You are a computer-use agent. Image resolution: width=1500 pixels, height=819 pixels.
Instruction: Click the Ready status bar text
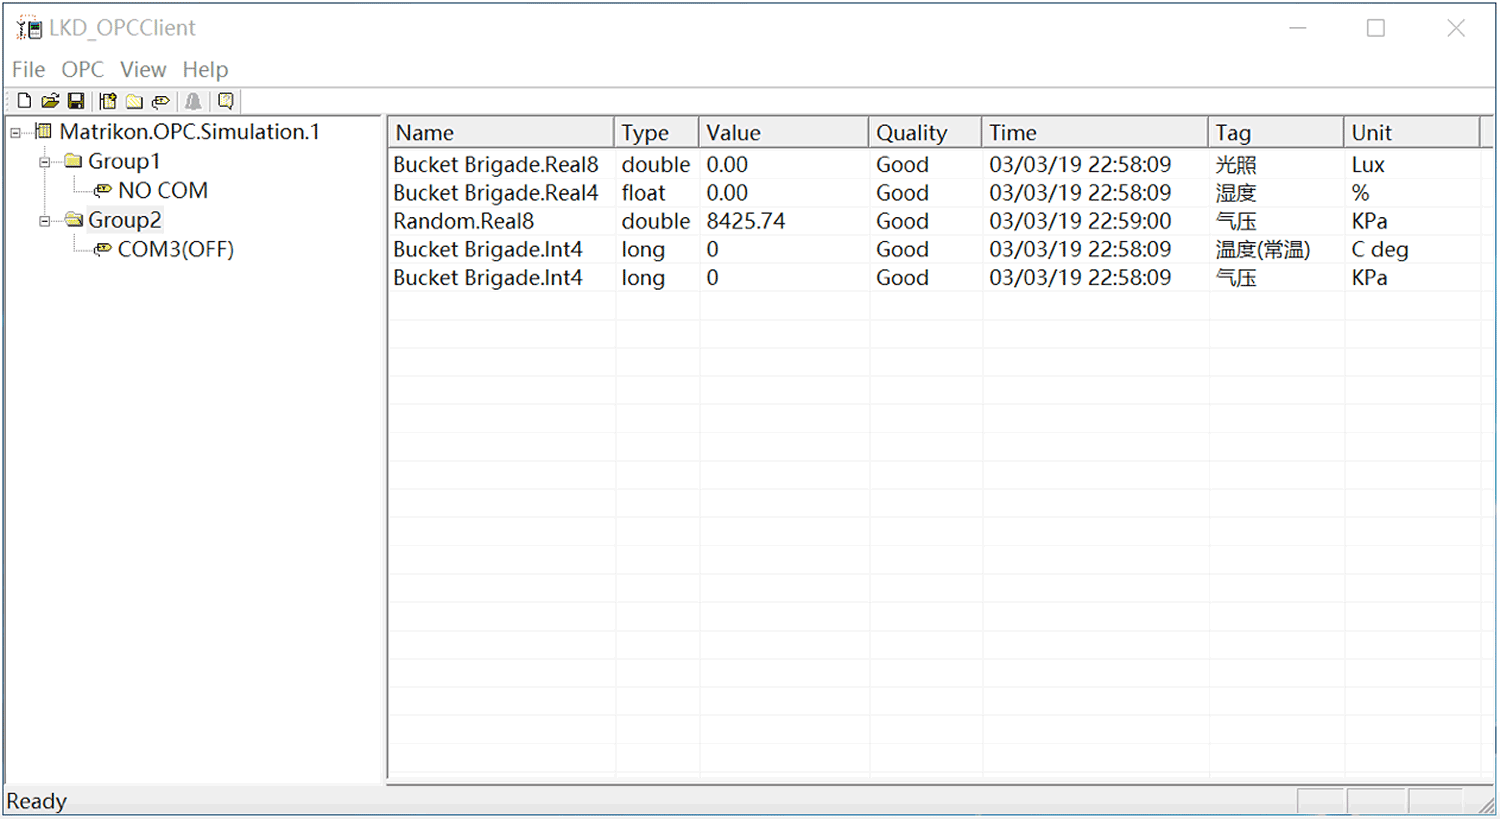click(37, 801)
